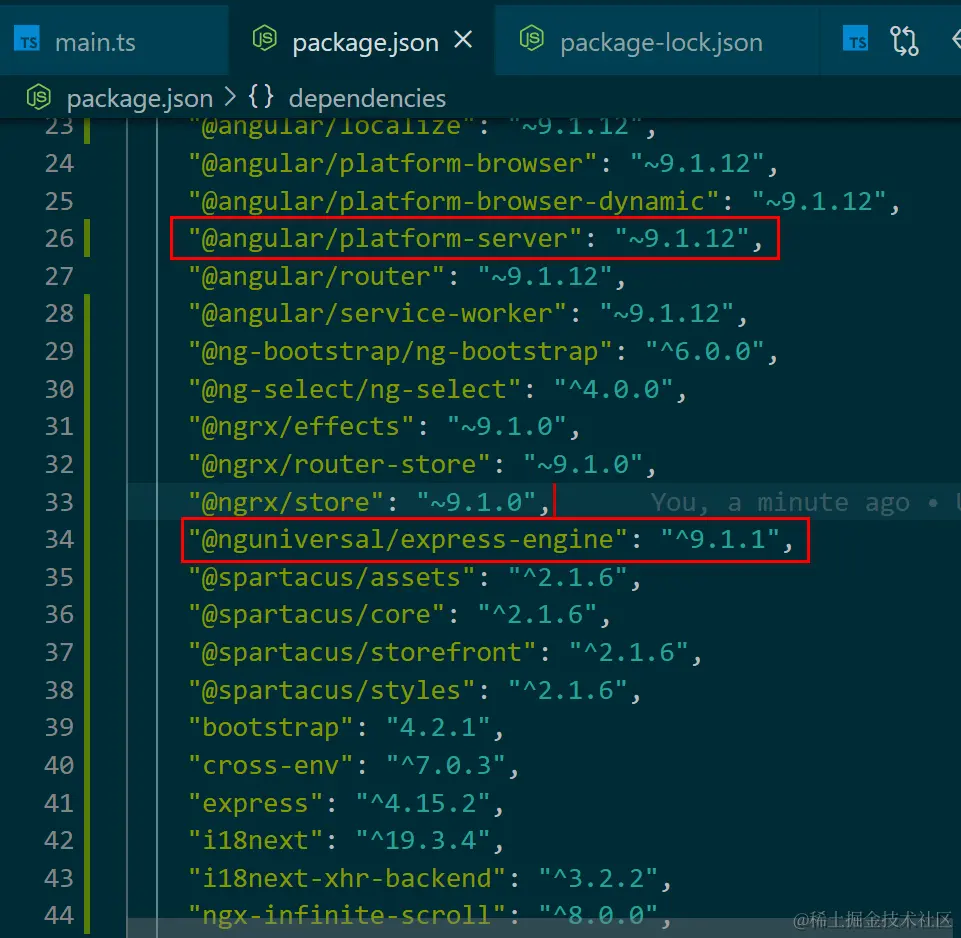Click package.json in the breadcrumb

point(140,99)
